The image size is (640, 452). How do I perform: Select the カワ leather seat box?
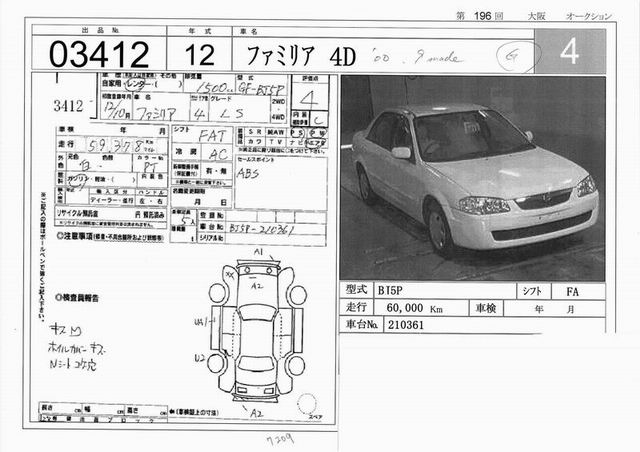255,141
